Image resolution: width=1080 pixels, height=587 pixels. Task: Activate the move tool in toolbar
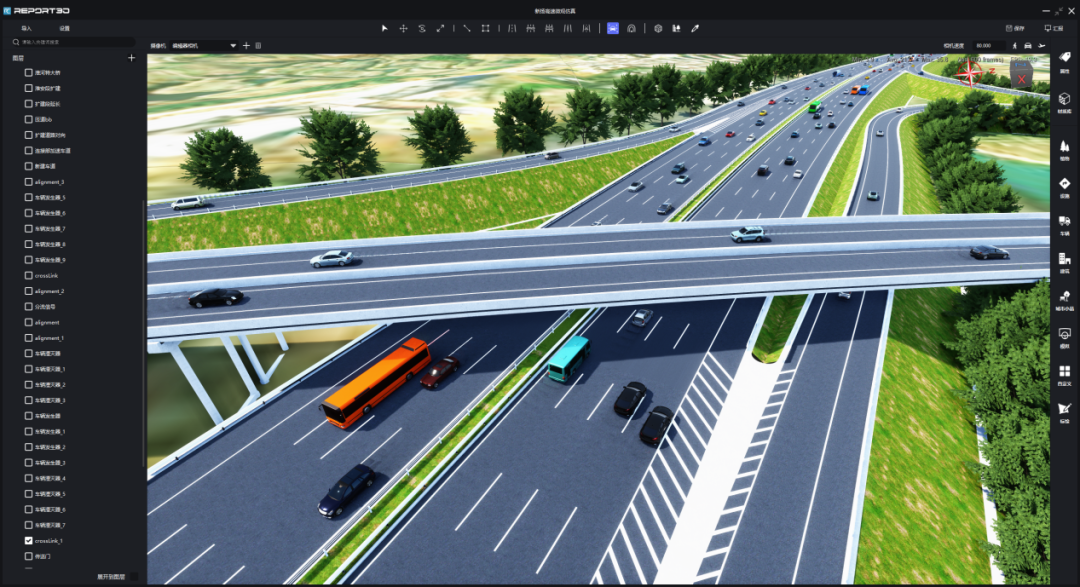[x=403, y=28]
